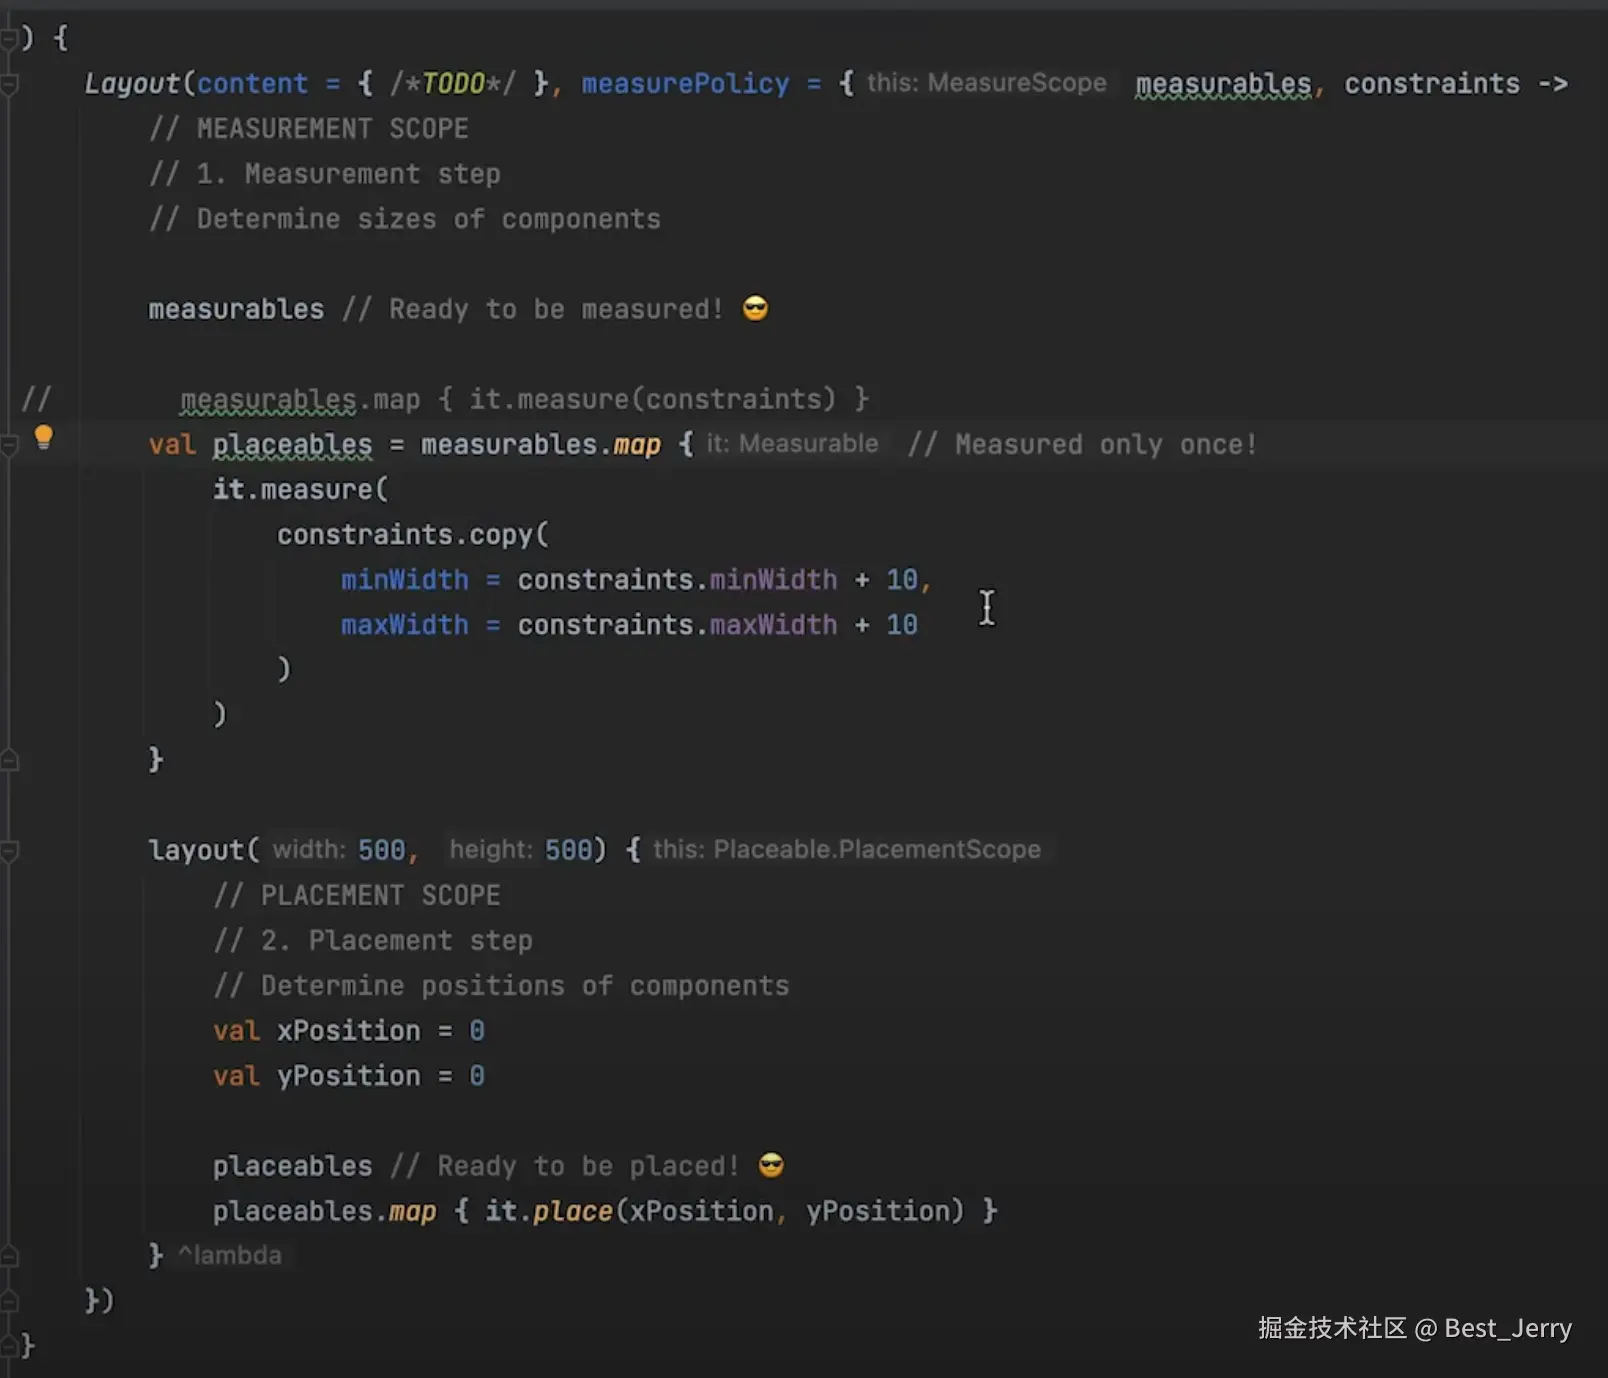Click the '// 1. Measurement step' comment

click(325, 174)
